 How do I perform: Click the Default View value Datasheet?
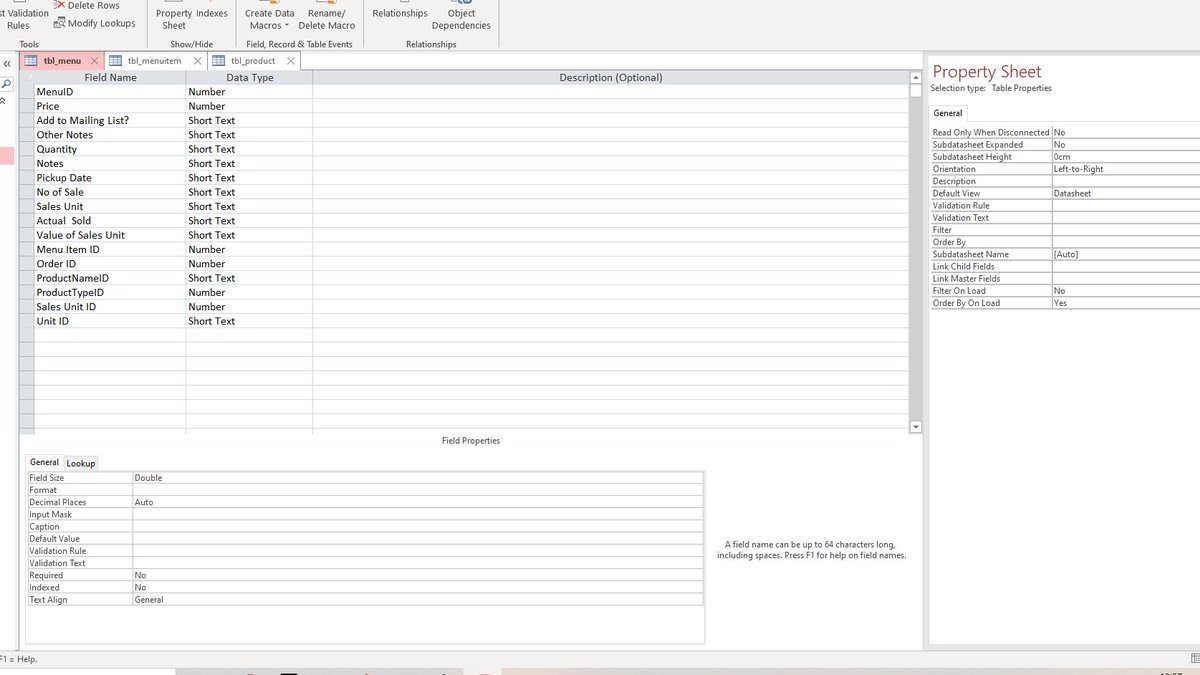1125,193
